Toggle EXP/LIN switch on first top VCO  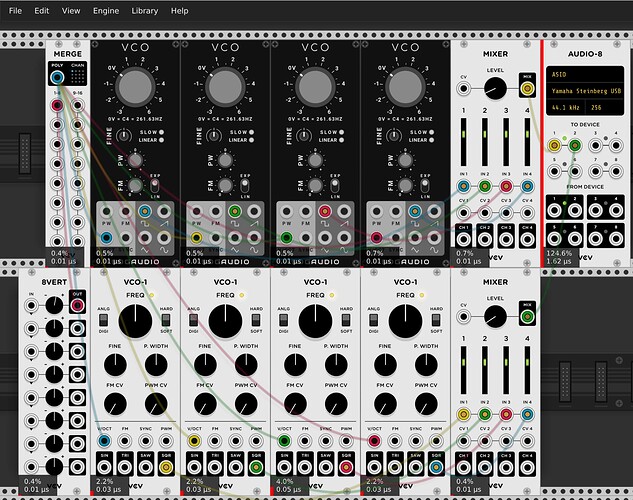click(155, 186)
